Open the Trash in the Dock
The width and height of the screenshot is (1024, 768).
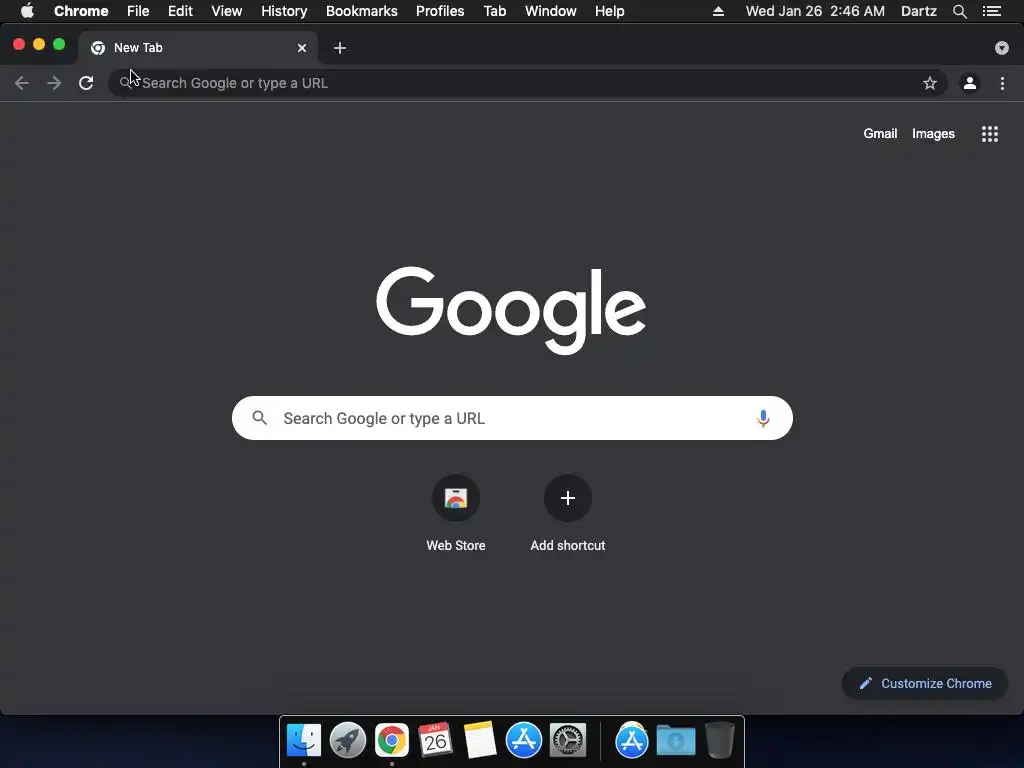click(x=720, y=740)
